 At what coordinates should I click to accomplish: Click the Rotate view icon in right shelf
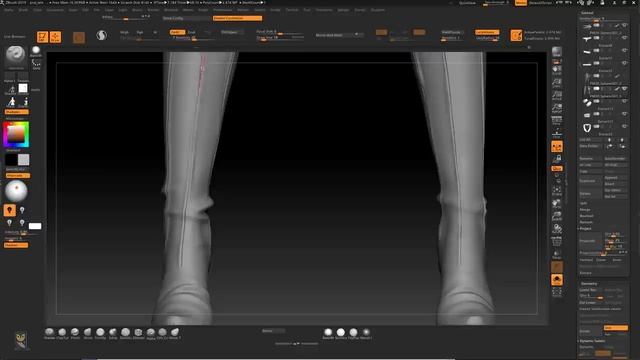557,229
